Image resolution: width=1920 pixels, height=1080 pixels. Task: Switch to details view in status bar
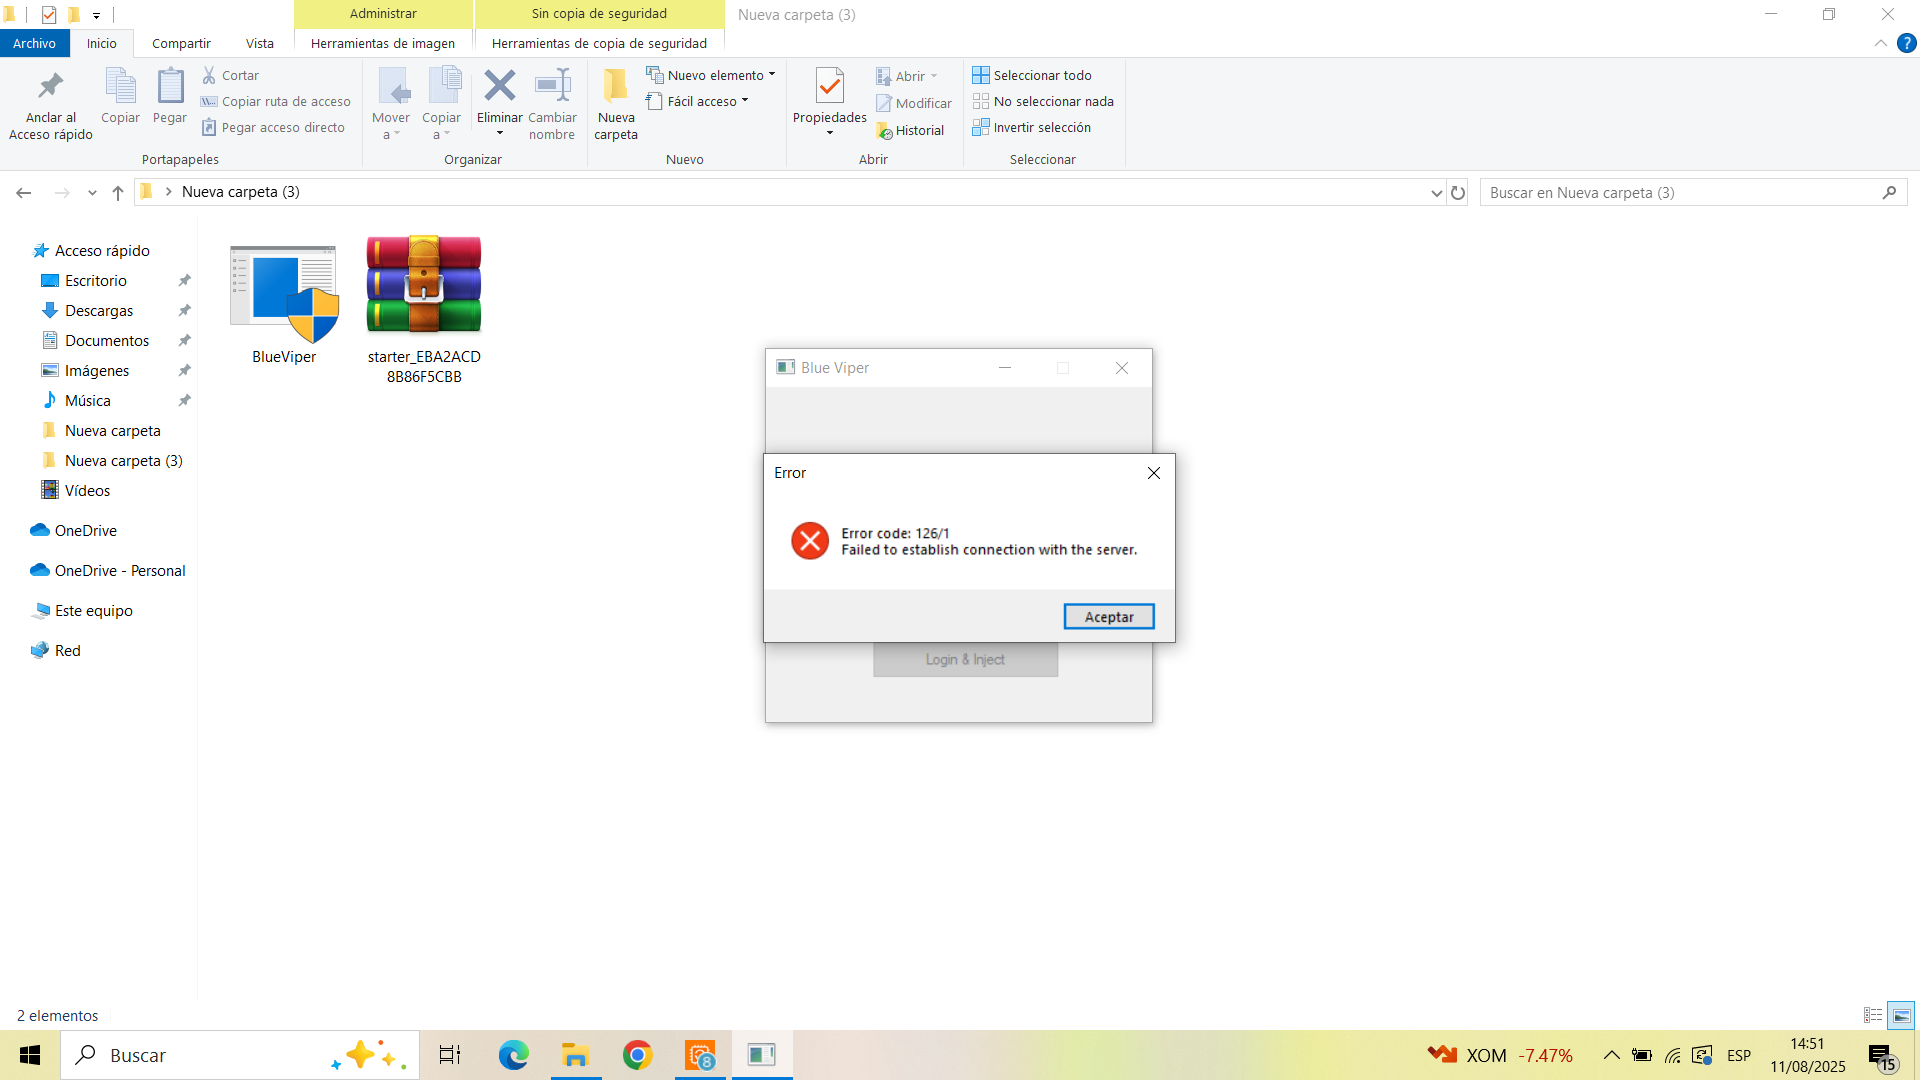[x=1873, y=1015]
